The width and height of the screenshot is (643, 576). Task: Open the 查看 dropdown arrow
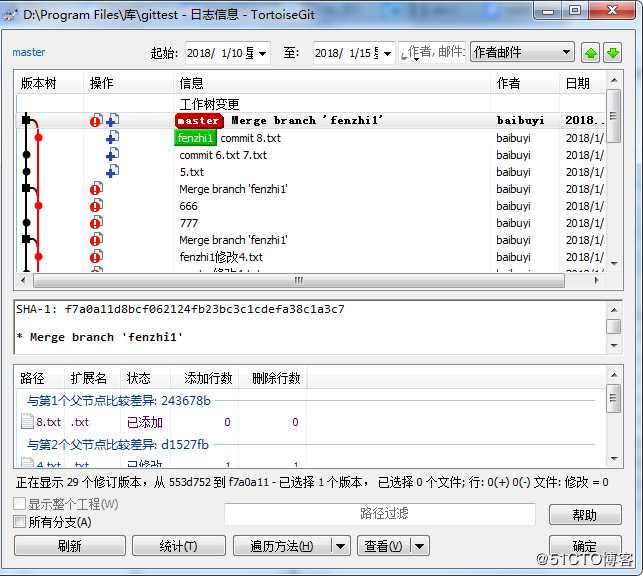419,546
